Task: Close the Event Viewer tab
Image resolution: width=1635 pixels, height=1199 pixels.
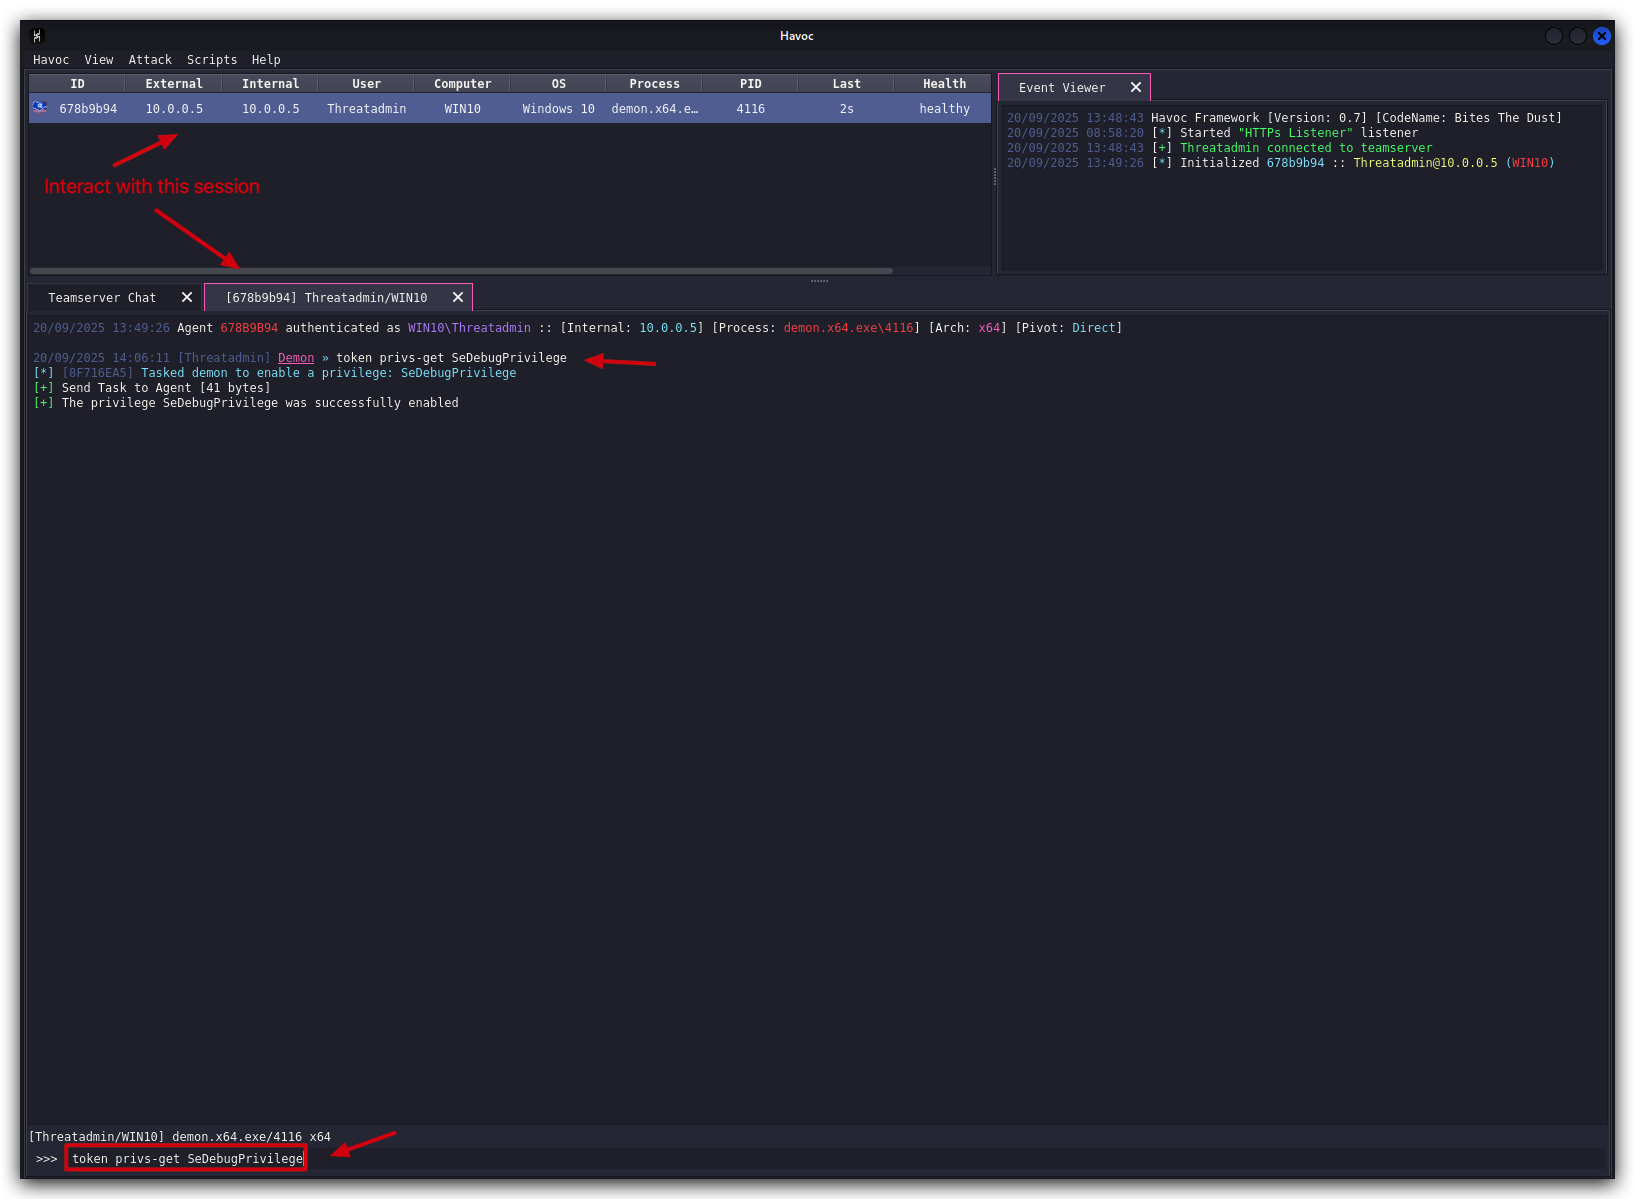Action: (1136, 88)
